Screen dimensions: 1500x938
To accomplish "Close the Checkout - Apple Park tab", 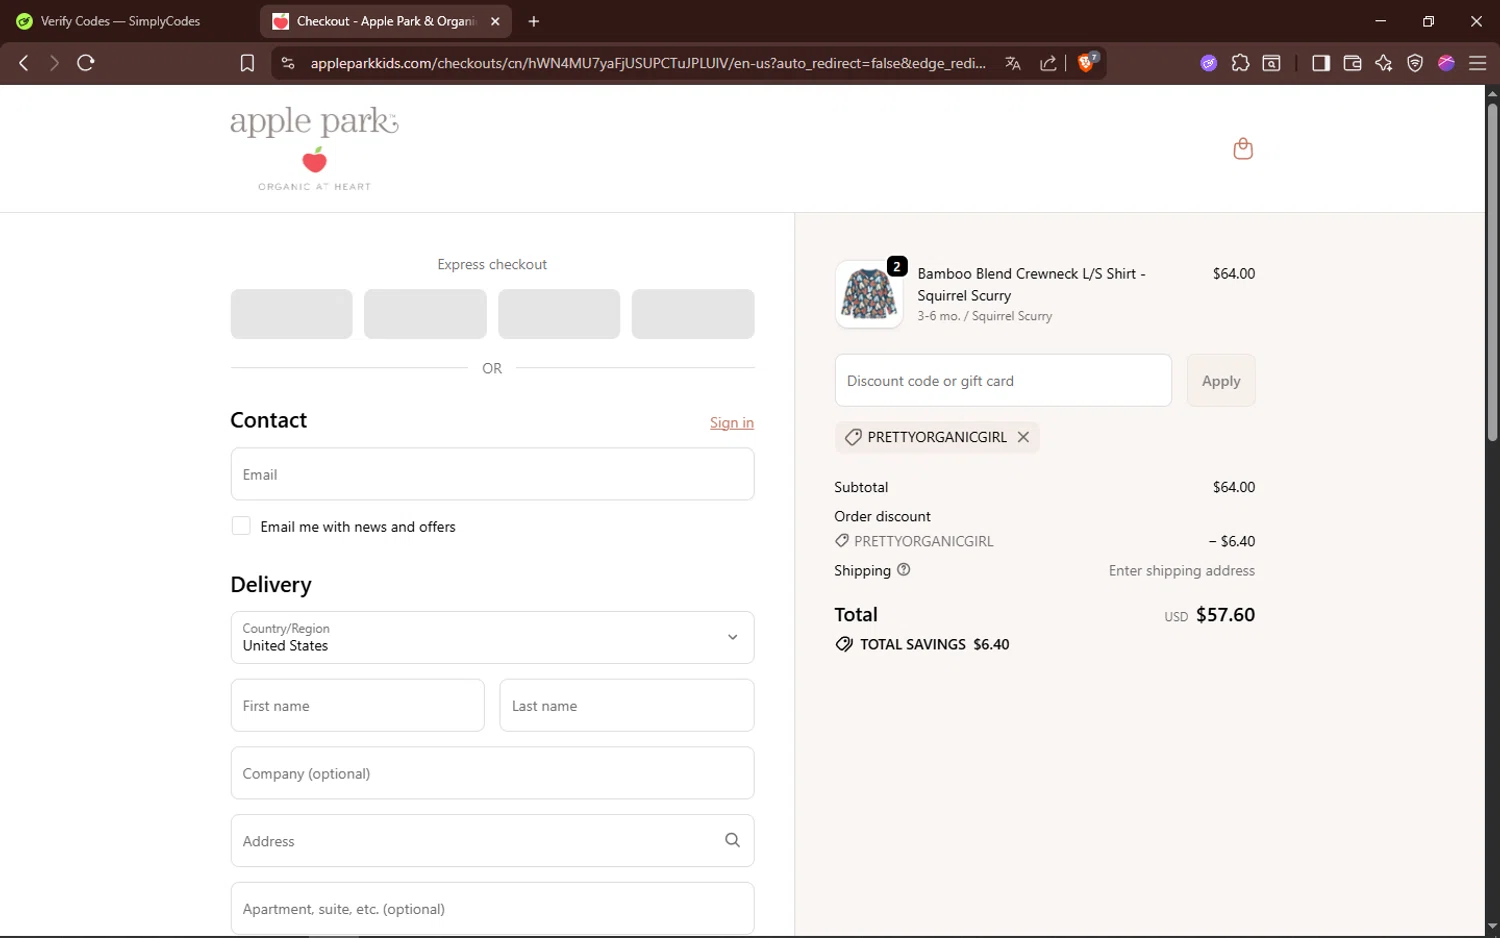I will [495, 21].
